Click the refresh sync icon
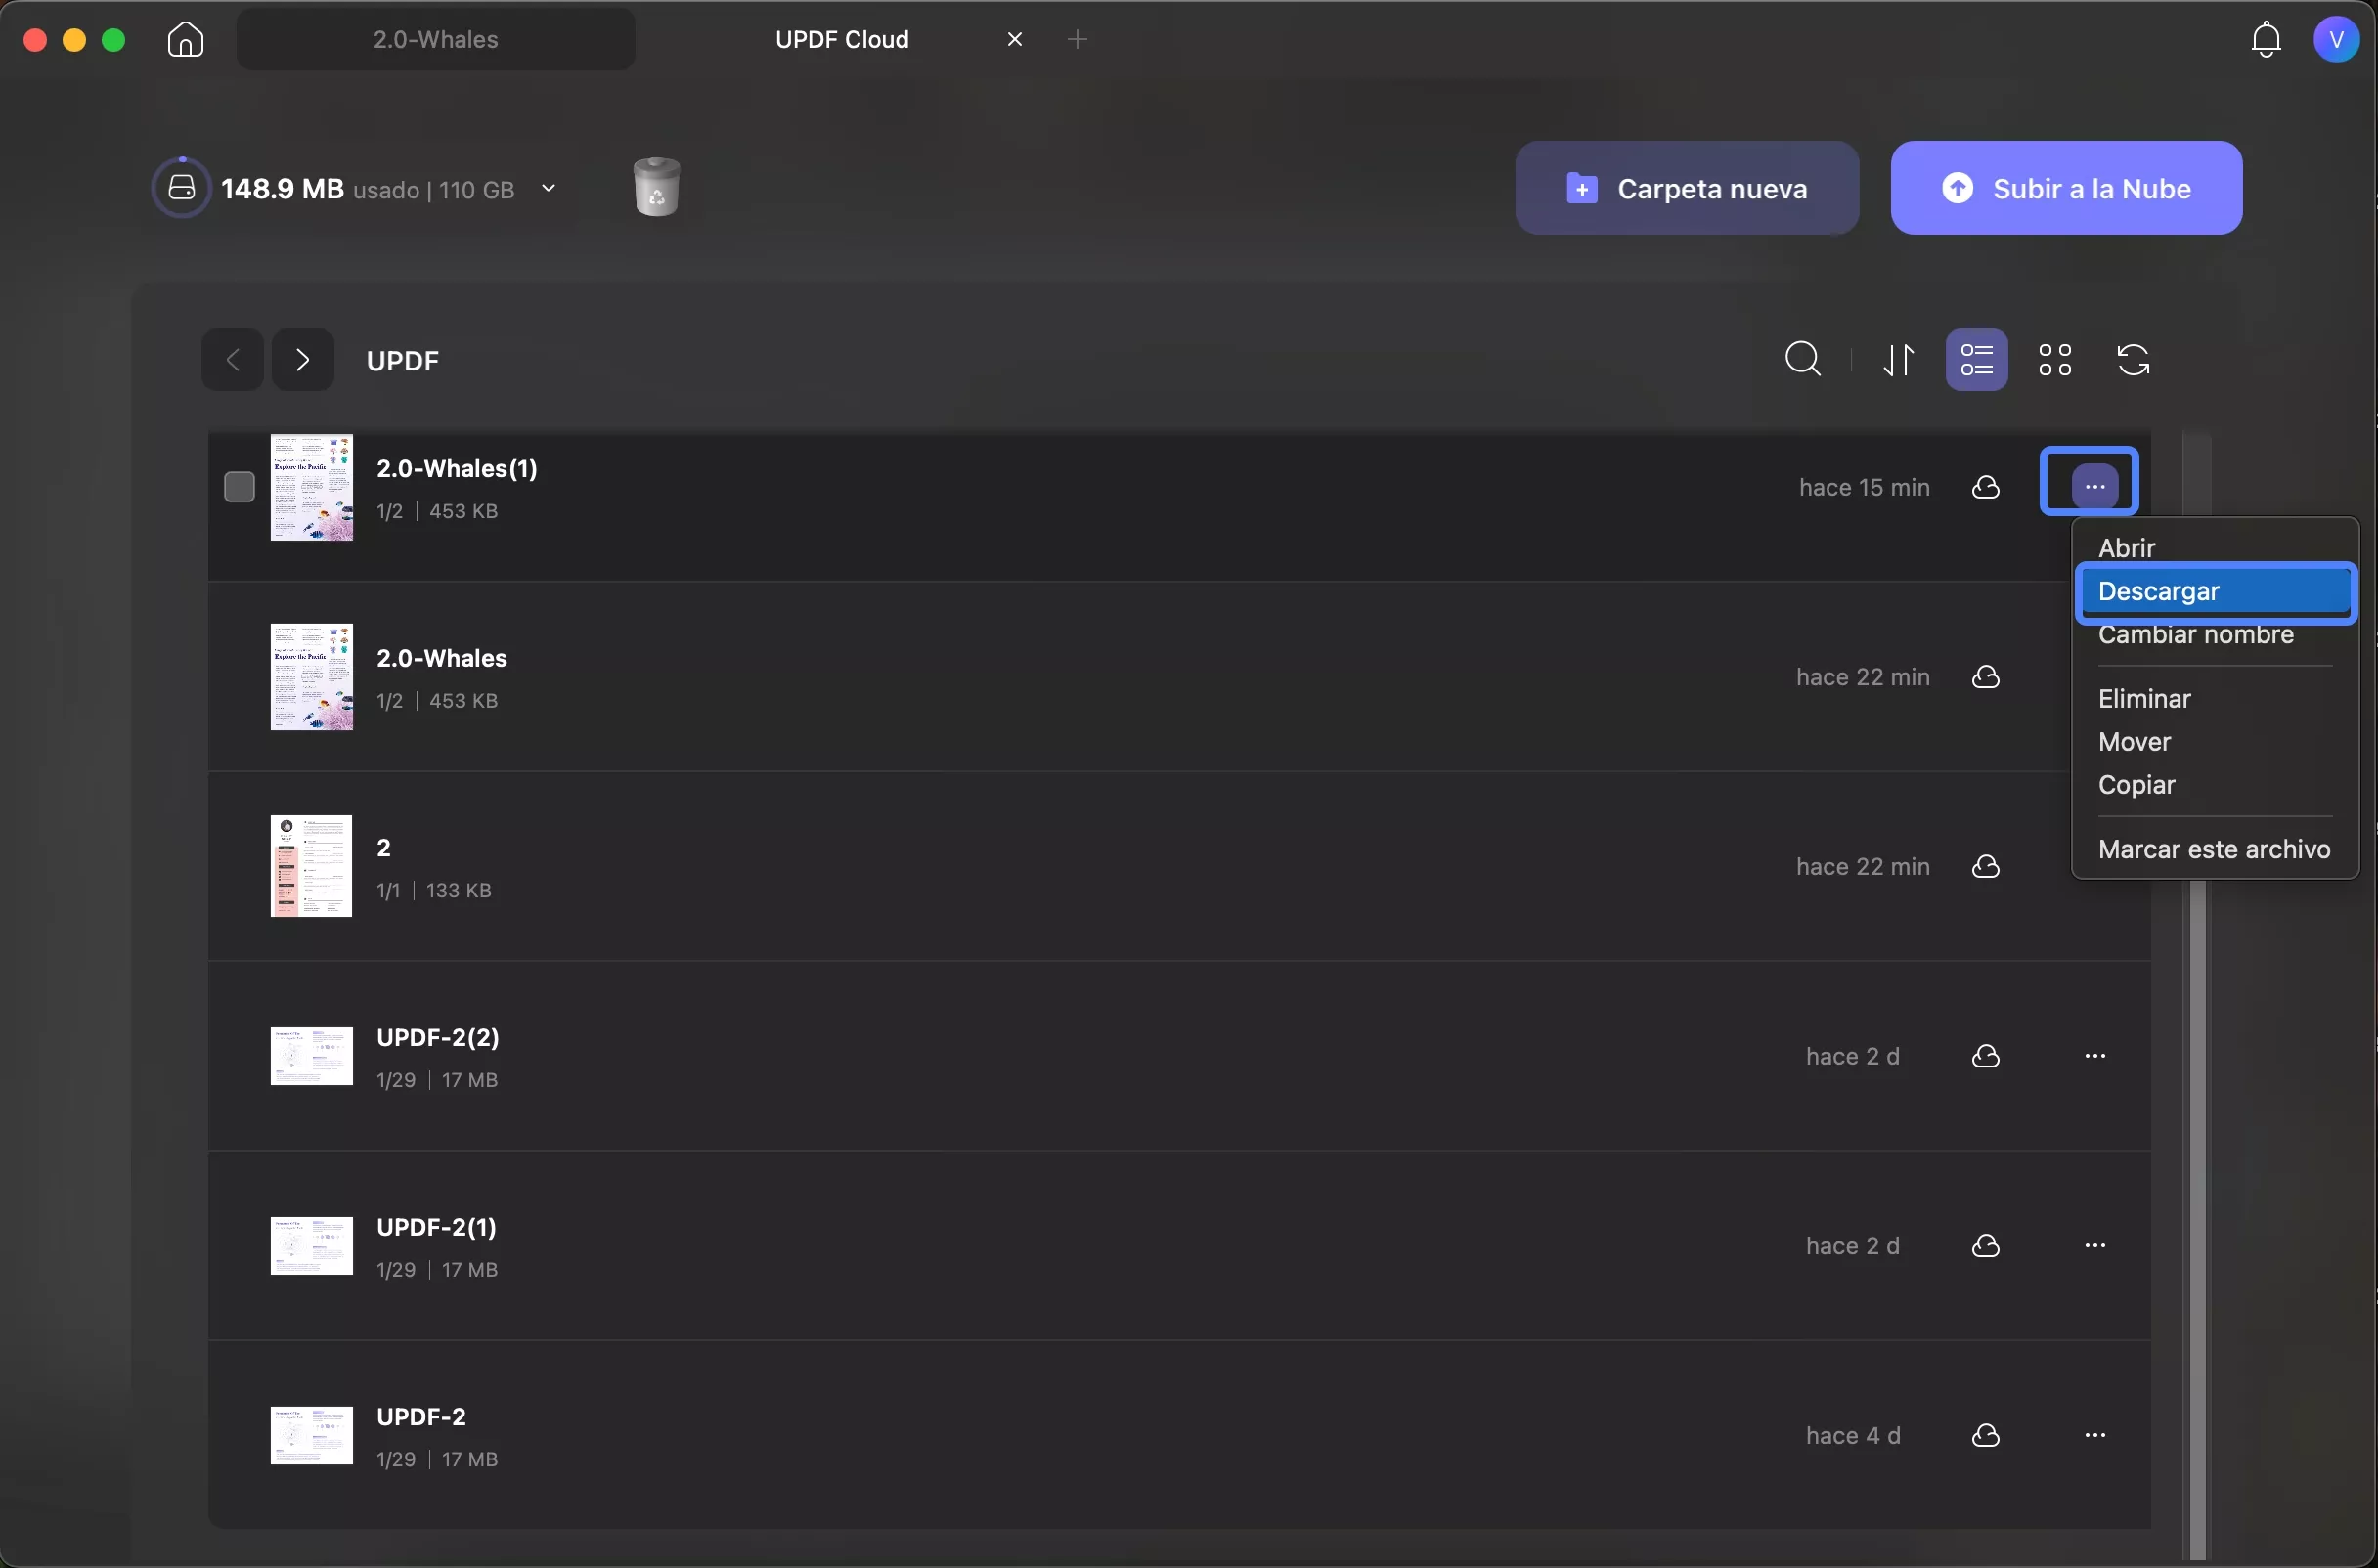Viewport: 2378px width, 1568px height. (x=2133, y=359)
